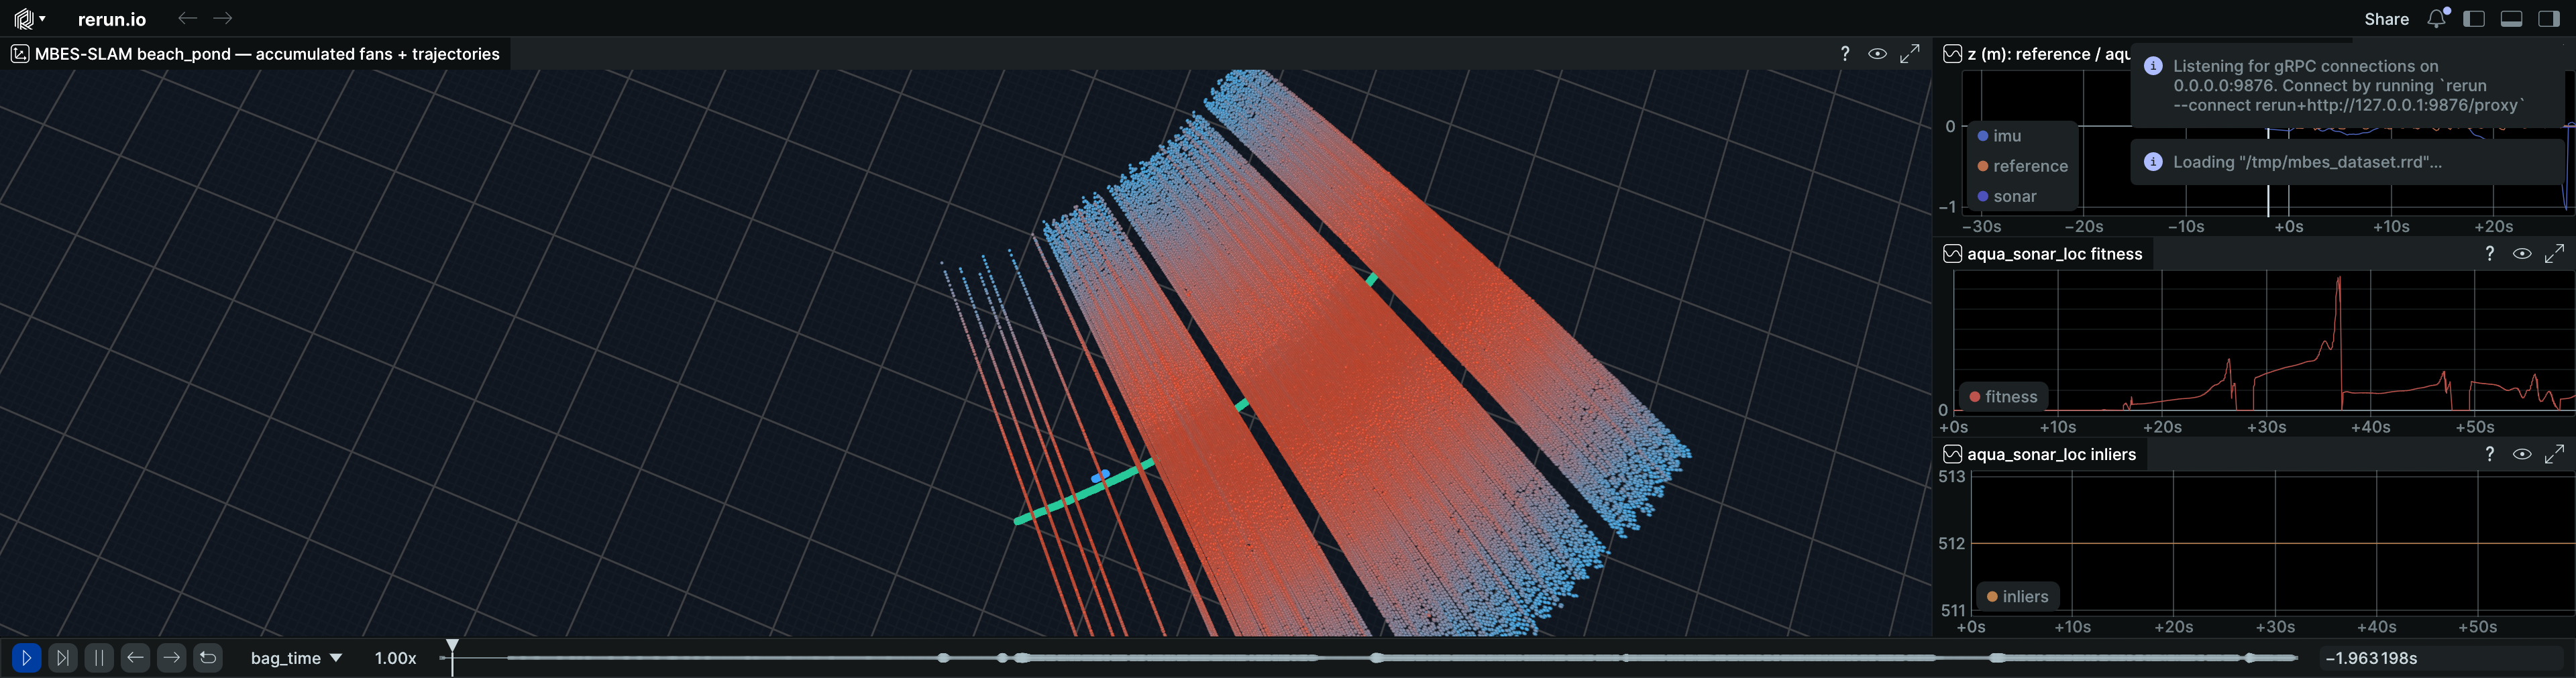
Task: Open help for the inliers plot
Action: click(2490, 454)
